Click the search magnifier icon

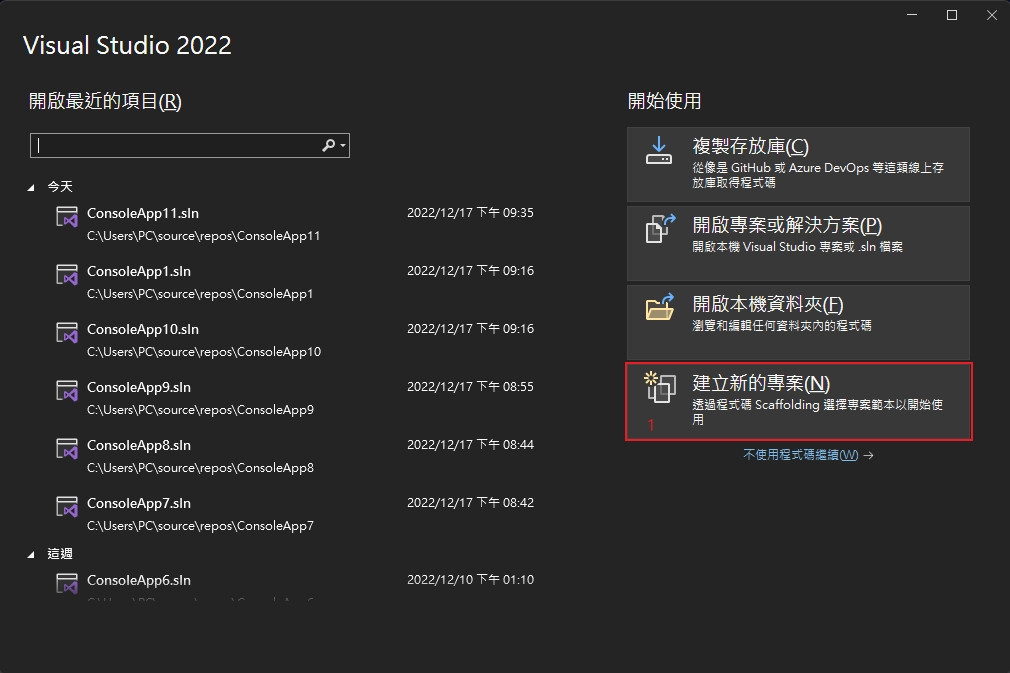coord(329,146)
